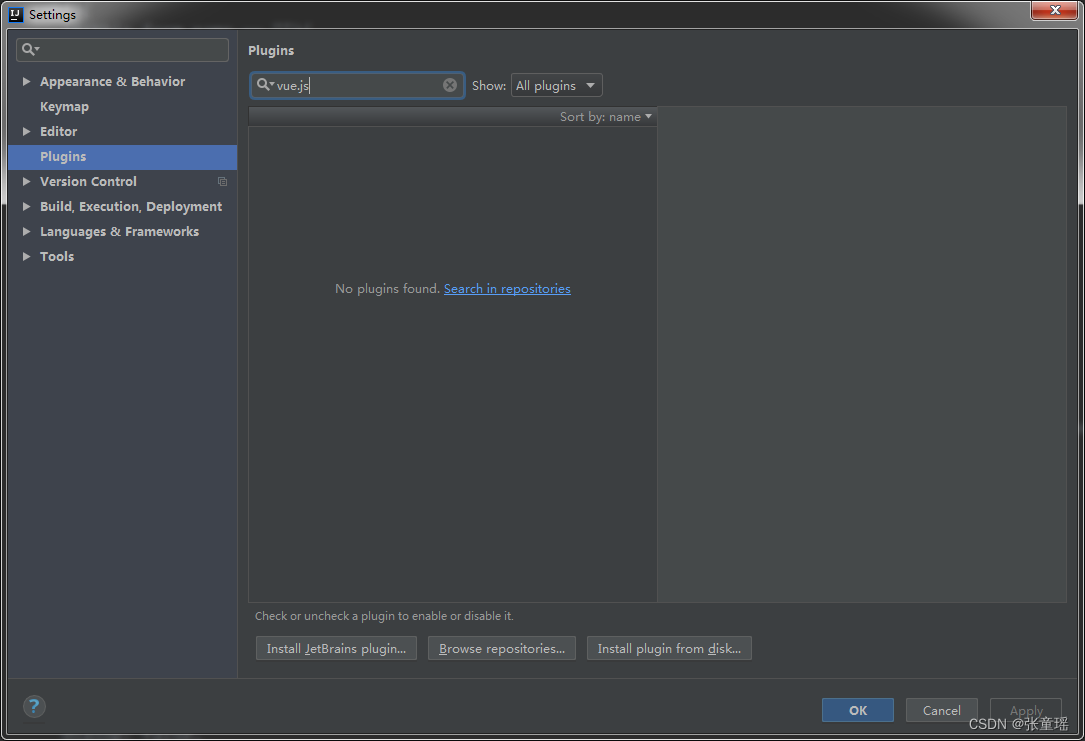
Task: Expand the Appearance & Behavior section
Action: click(27, 82)
